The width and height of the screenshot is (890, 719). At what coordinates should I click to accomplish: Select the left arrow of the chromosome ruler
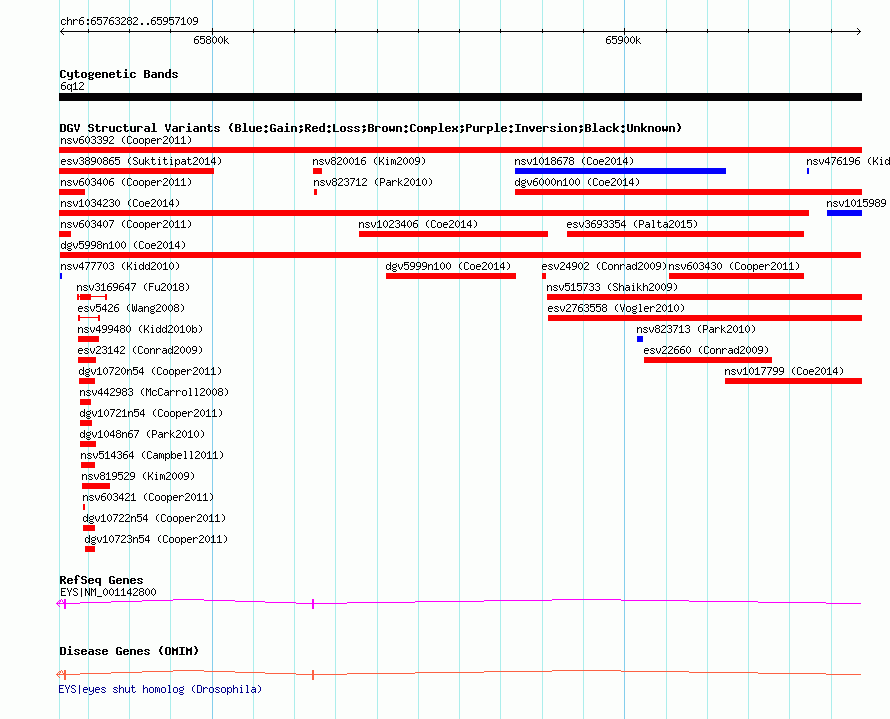pyautogui.click(x=62, y=31)
